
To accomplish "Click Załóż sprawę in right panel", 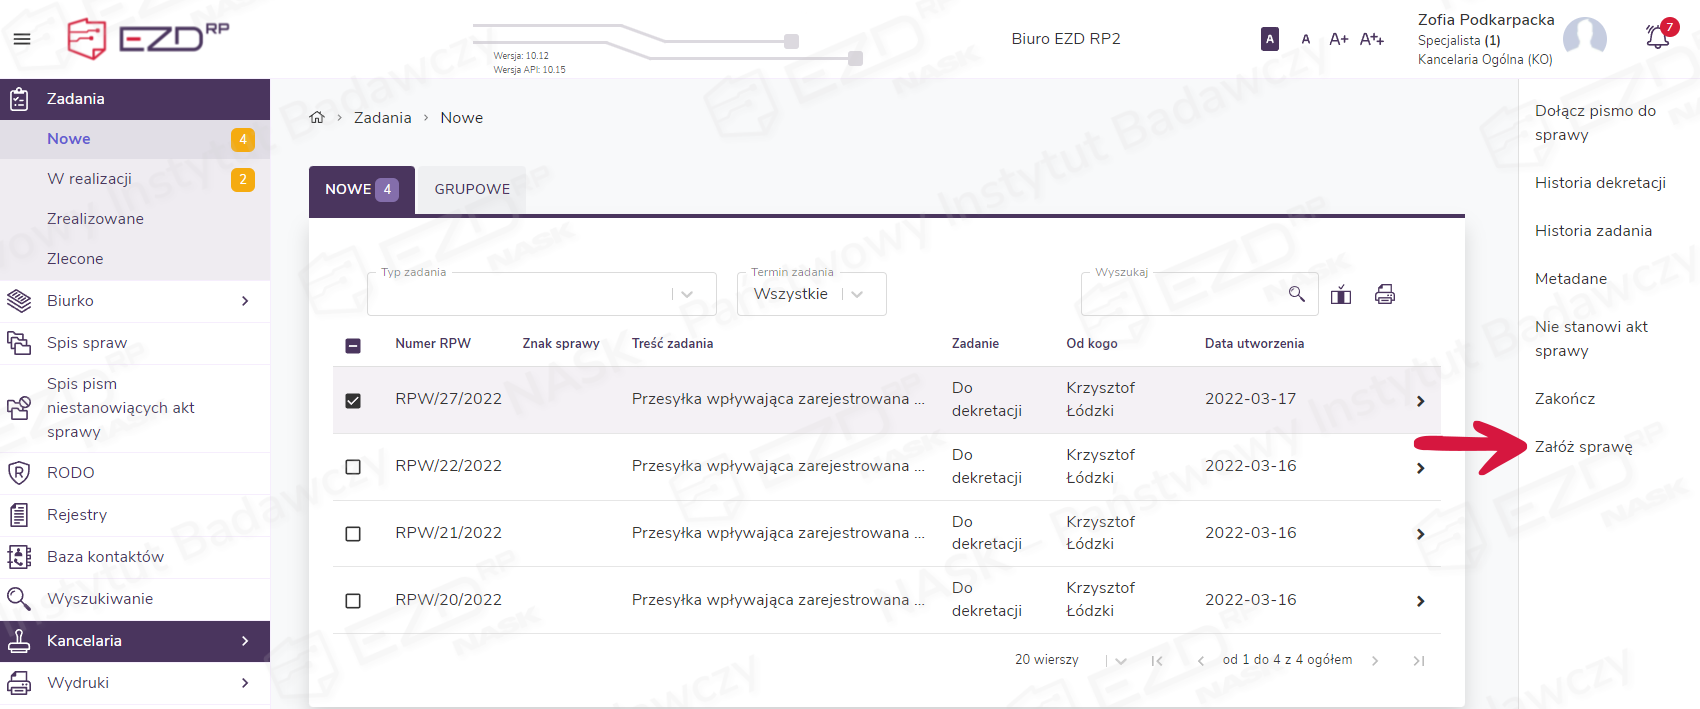I will click(x=1583, y=447).
